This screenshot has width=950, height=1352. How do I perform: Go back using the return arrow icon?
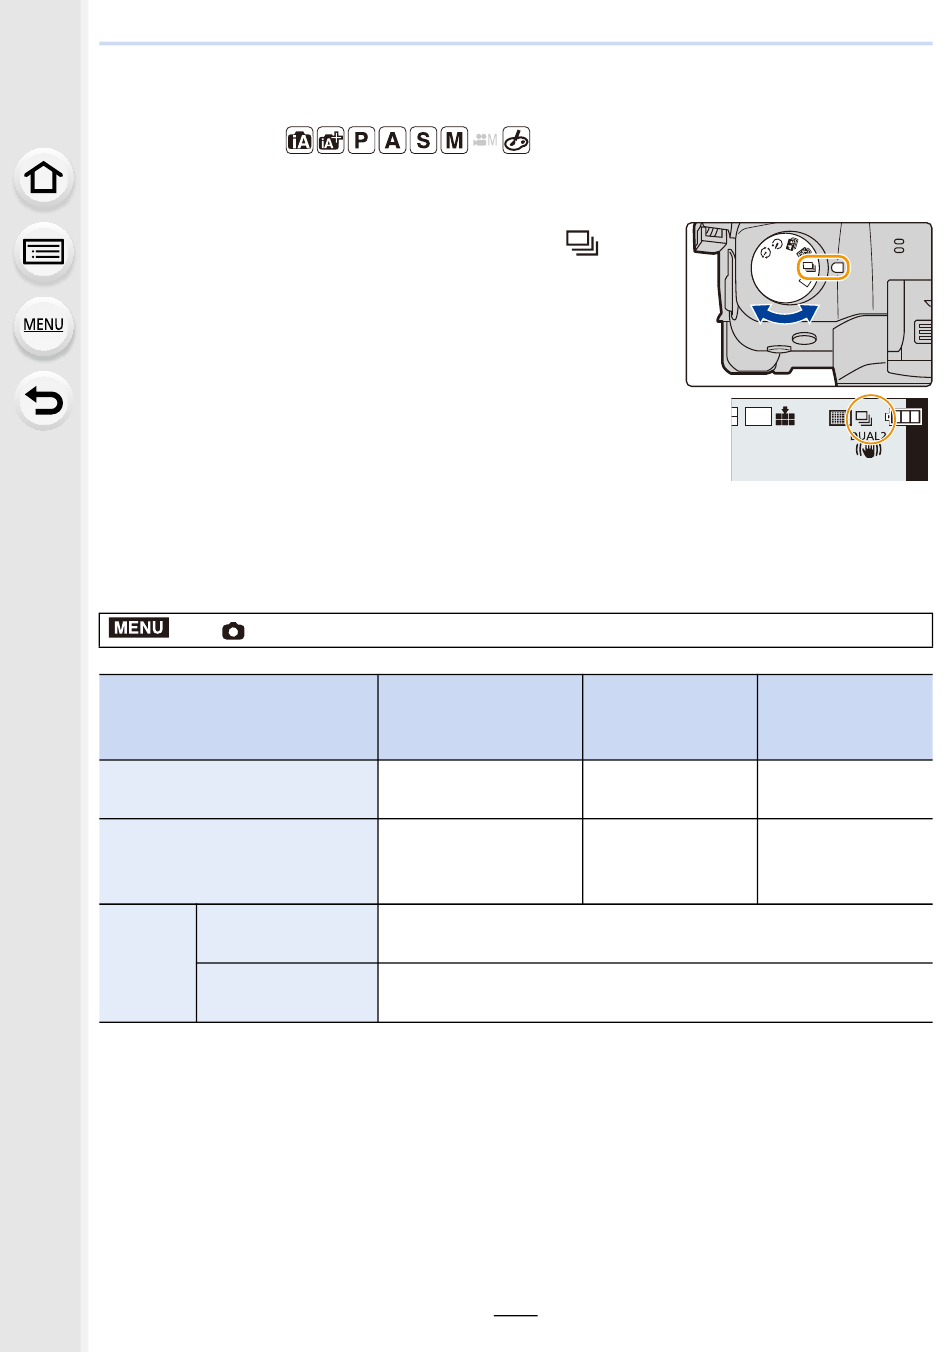point(44,401)
